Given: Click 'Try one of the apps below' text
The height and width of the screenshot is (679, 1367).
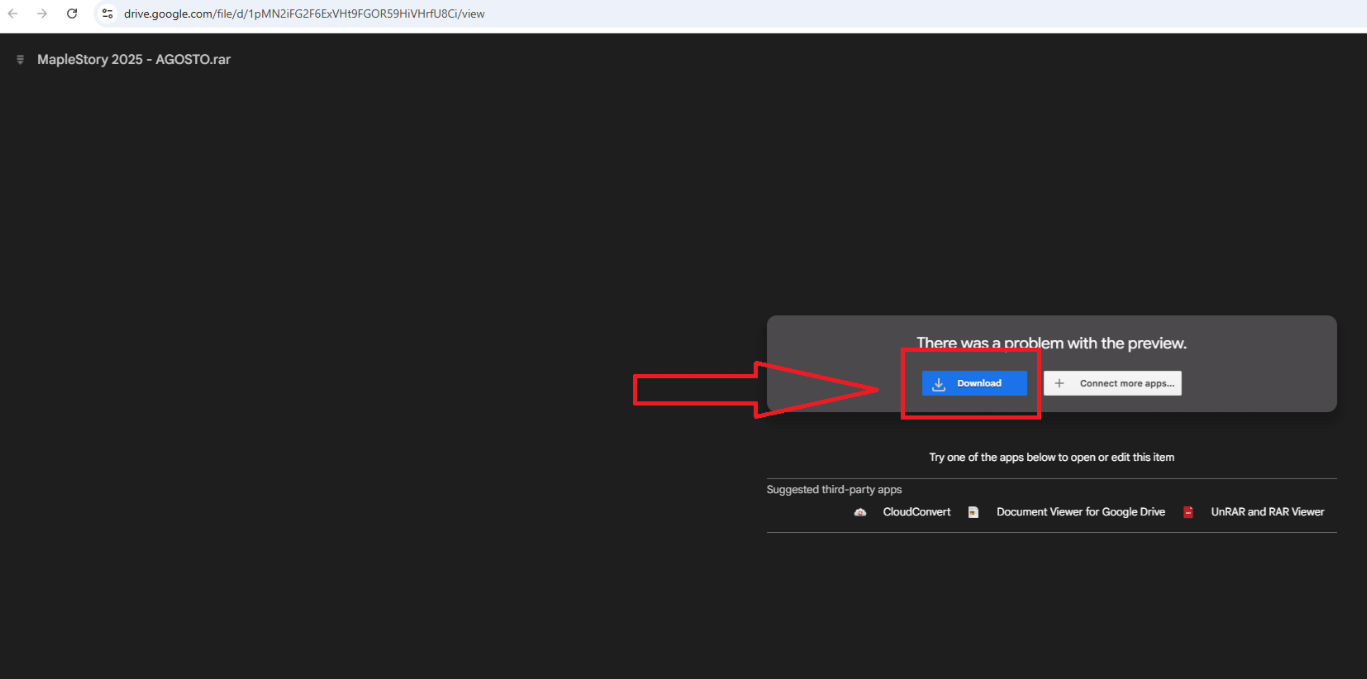Looking at the screenshot, I should point(1052,457).
